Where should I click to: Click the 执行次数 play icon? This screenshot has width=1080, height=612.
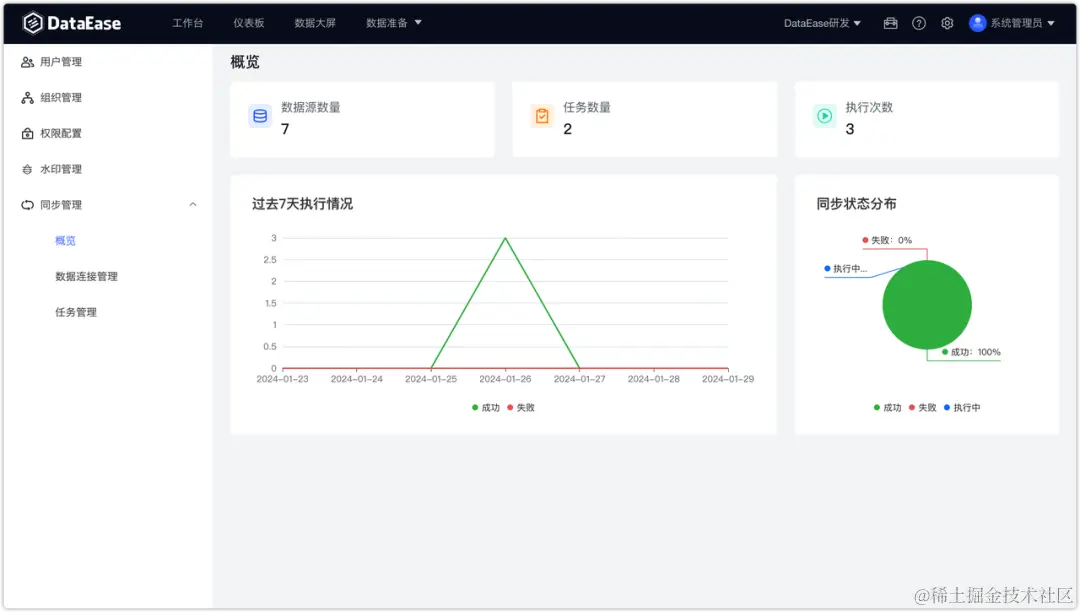[824, 116]
